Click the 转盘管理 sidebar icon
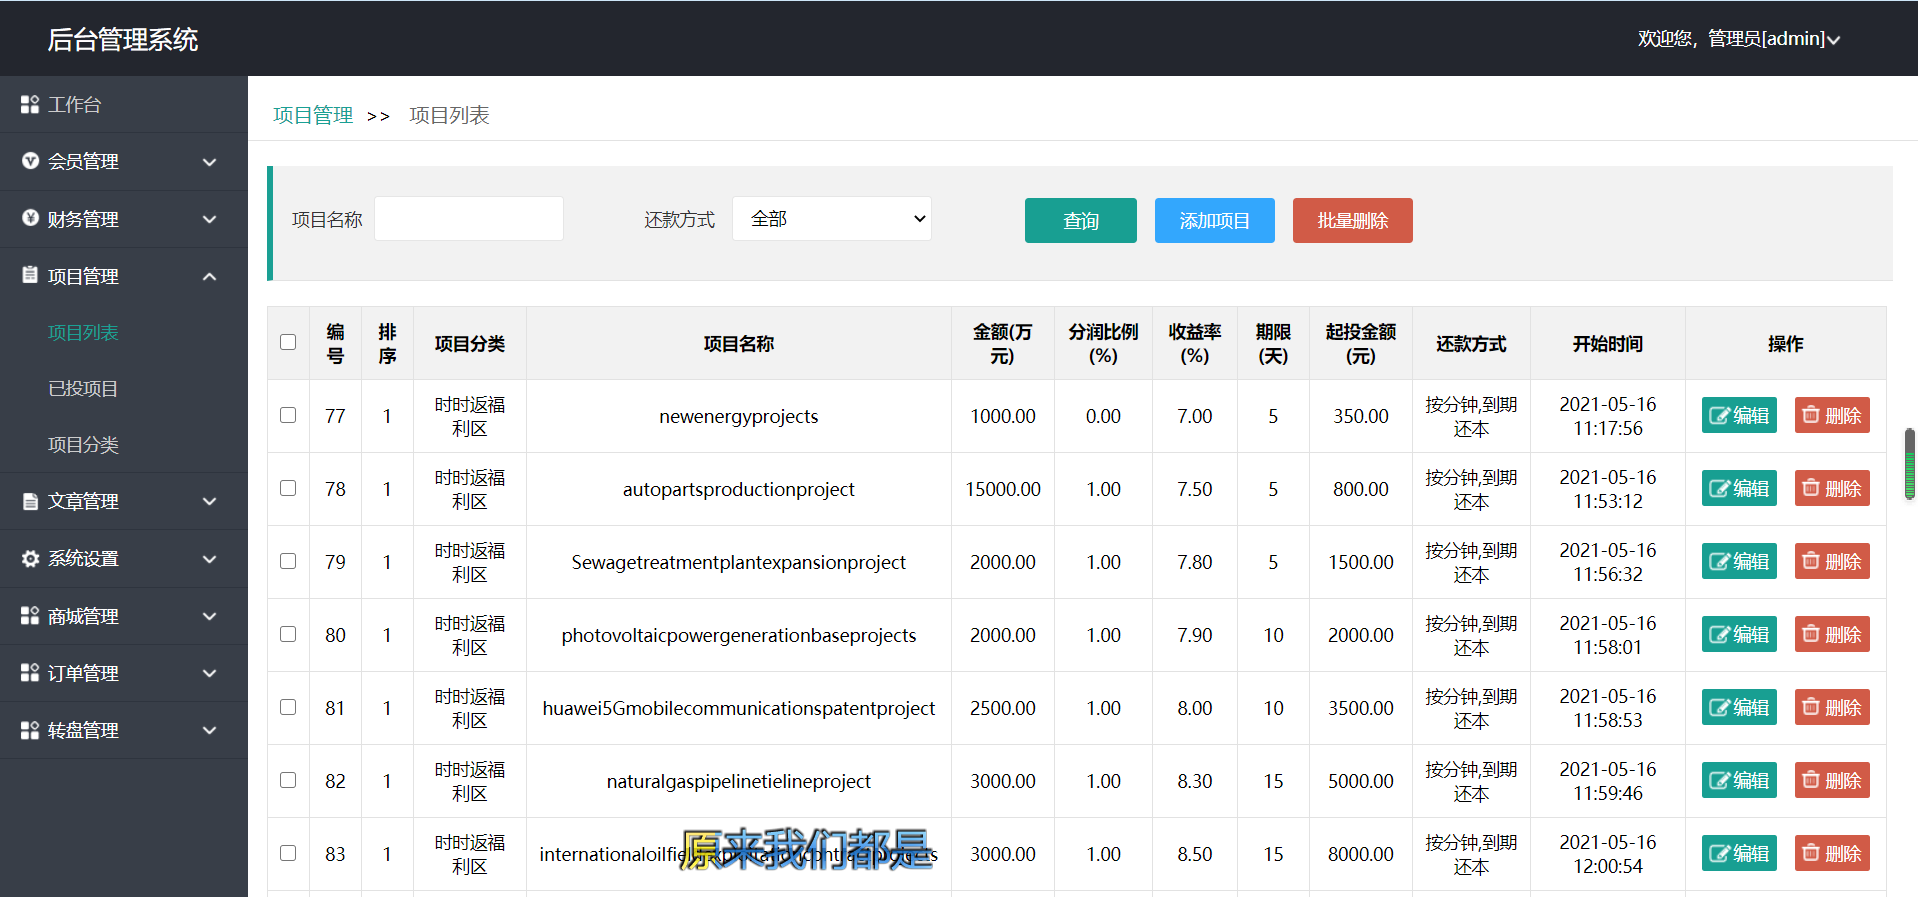The image size is (1918, 897). pos(30,731)
